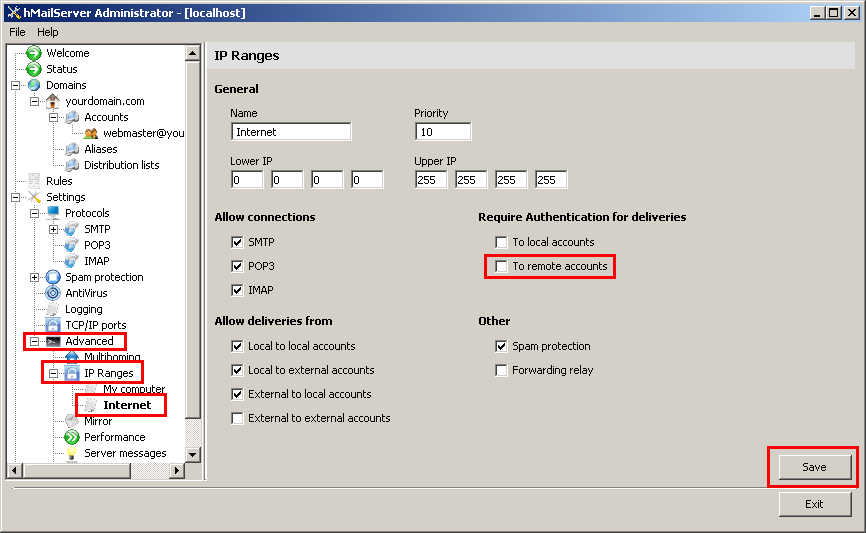Collapse the Advanced tree node
Screen dimensions: 866x533
click(x=34, y=341)
